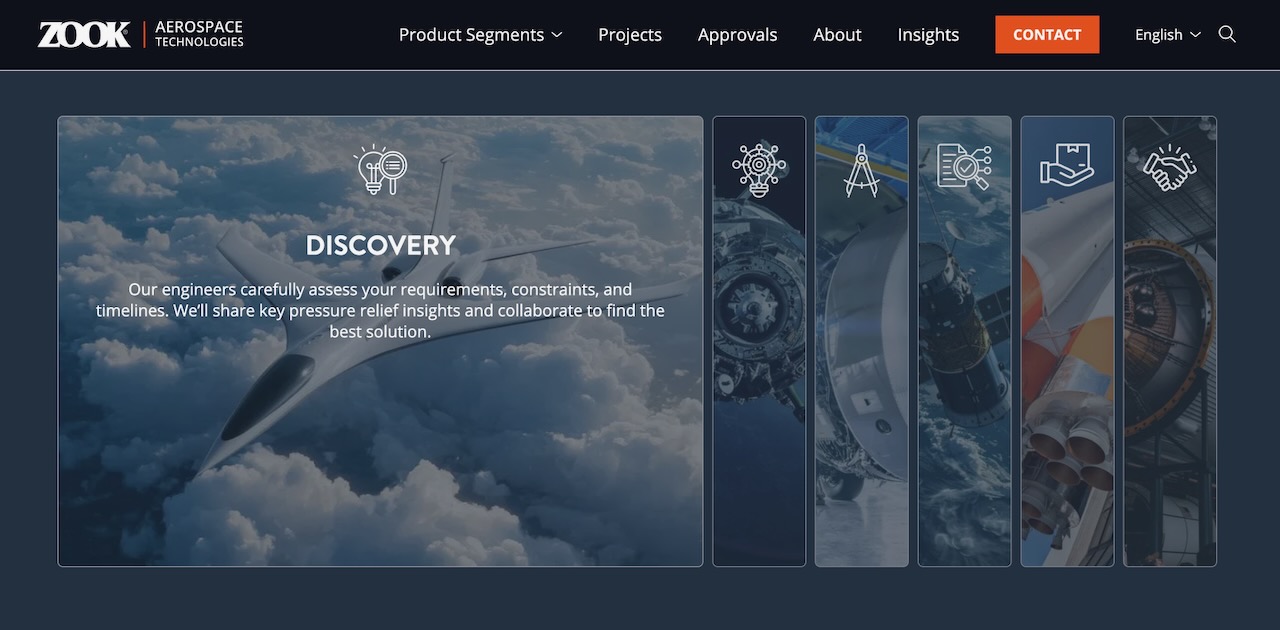Select the space station module image panel
This screenshot has height=630, width=1280.
759,400
